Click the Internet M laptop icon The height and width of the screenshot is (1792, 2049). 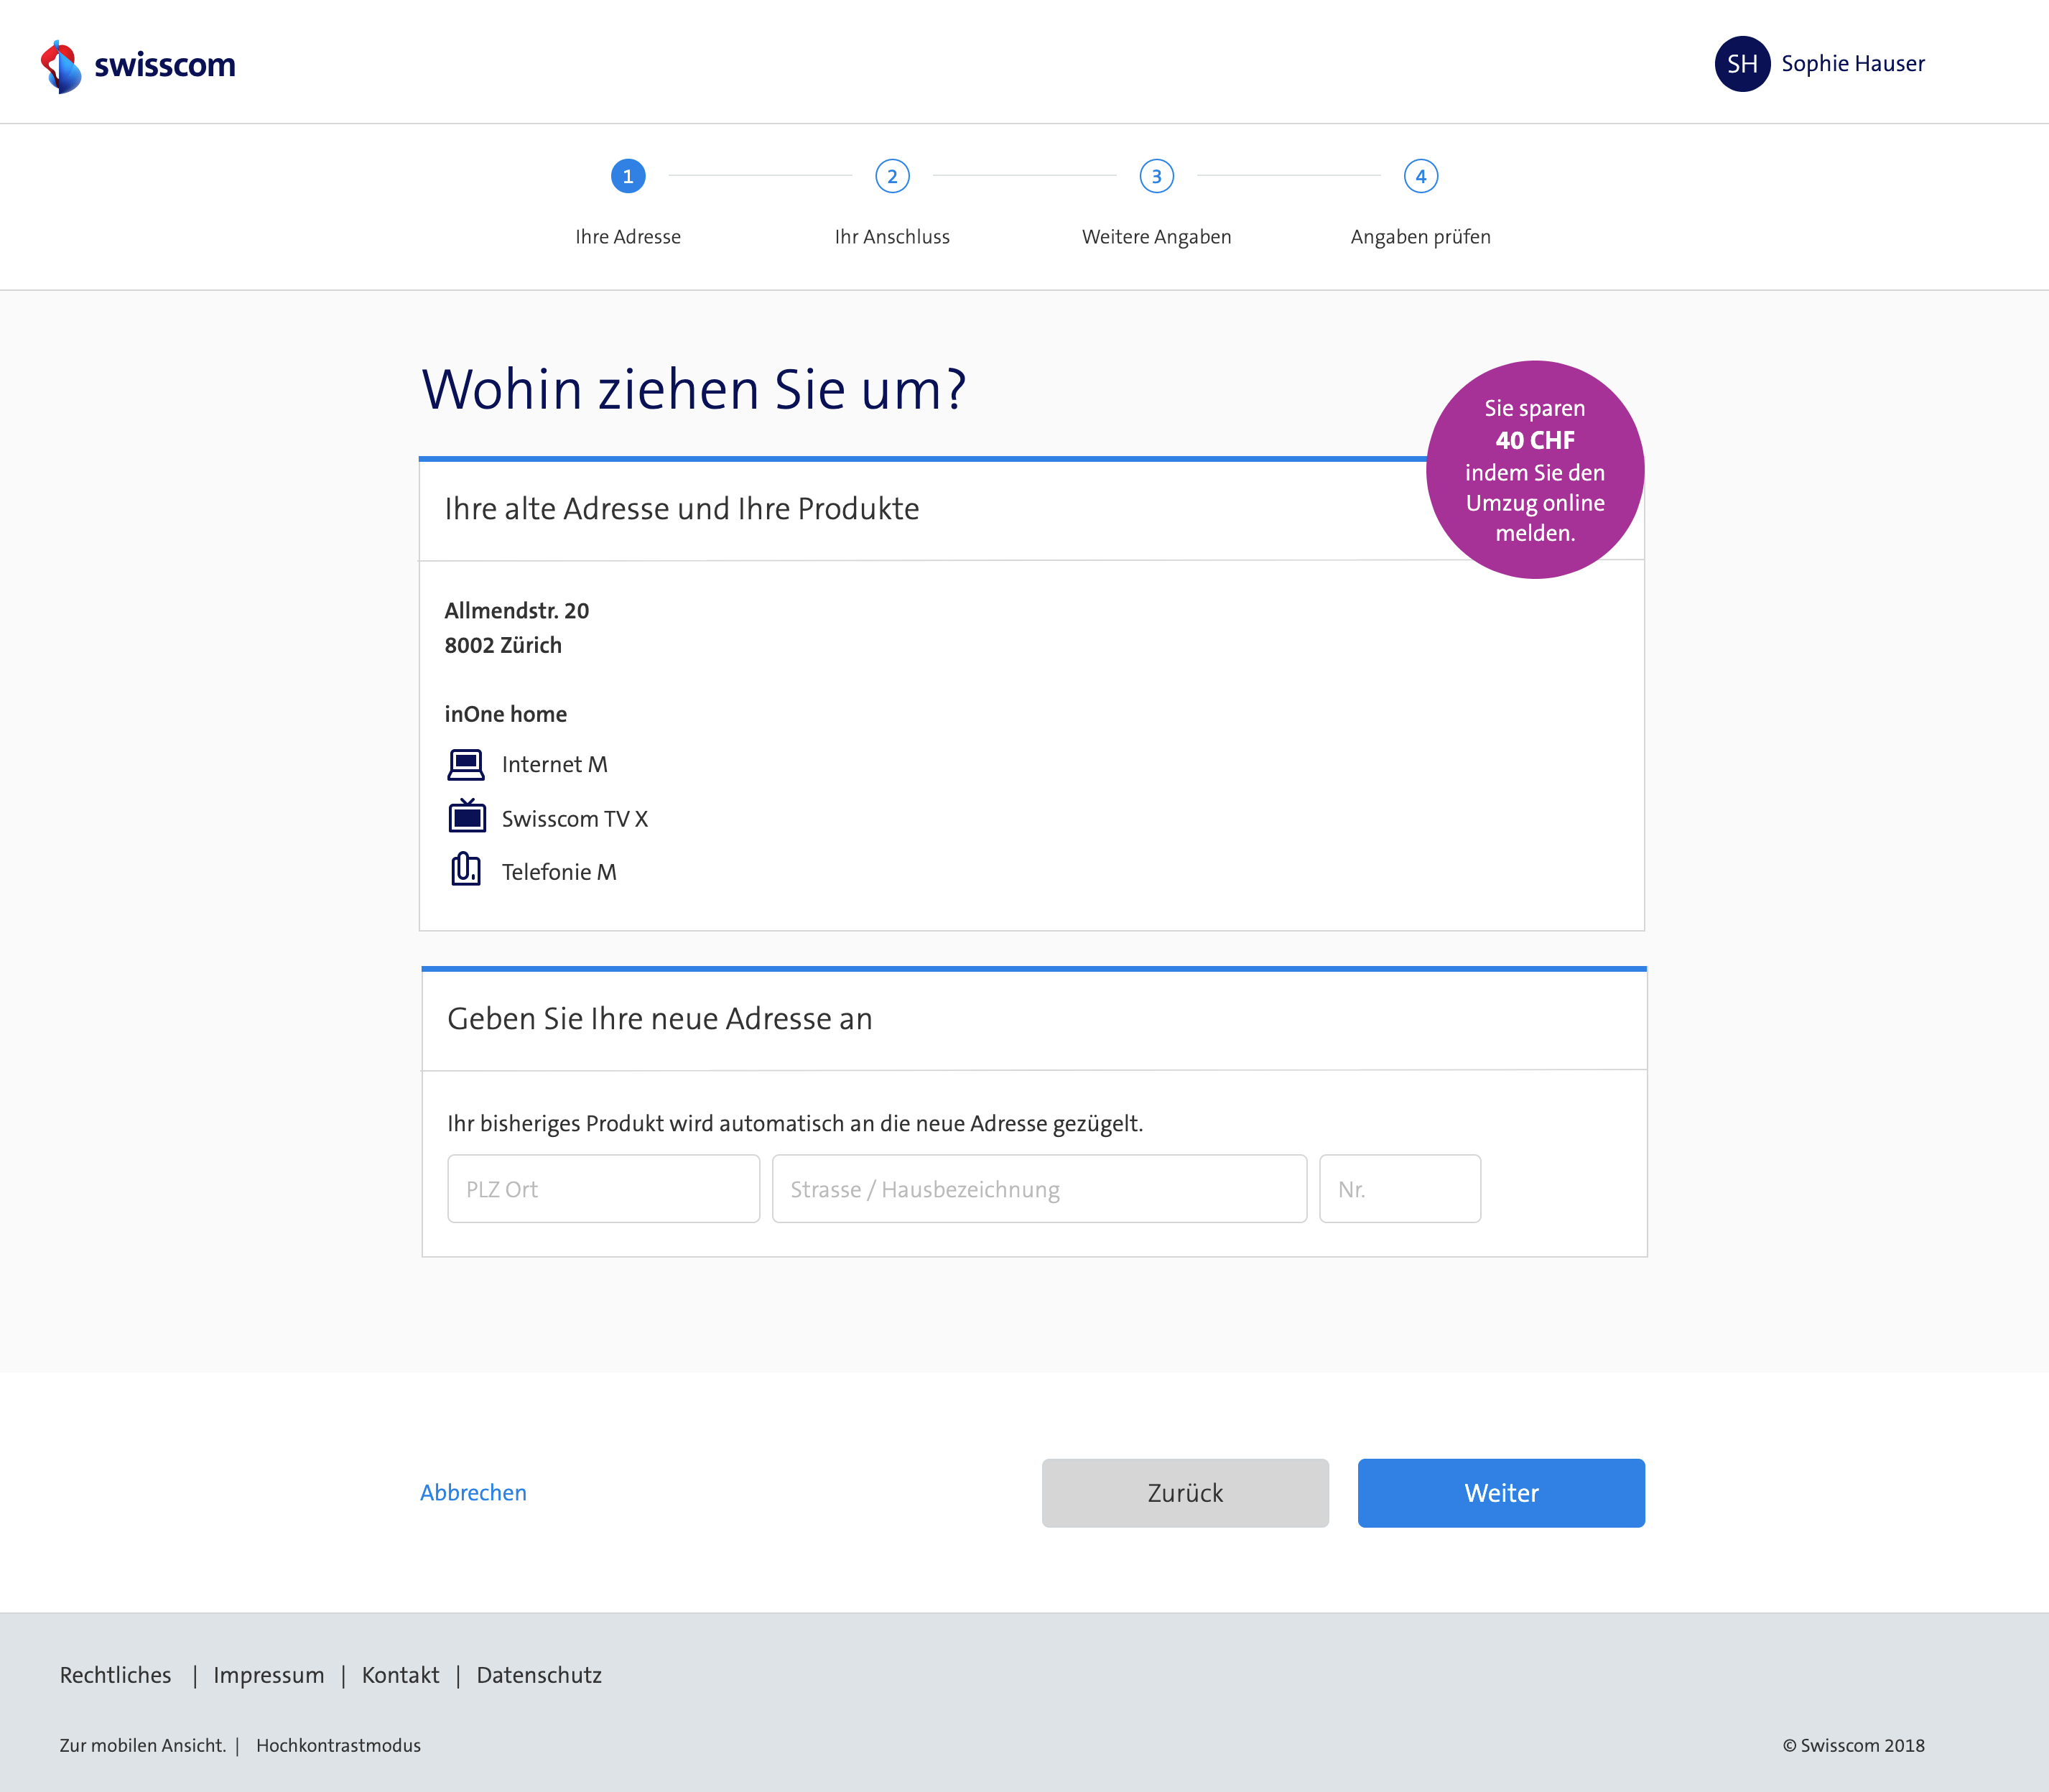466,765
